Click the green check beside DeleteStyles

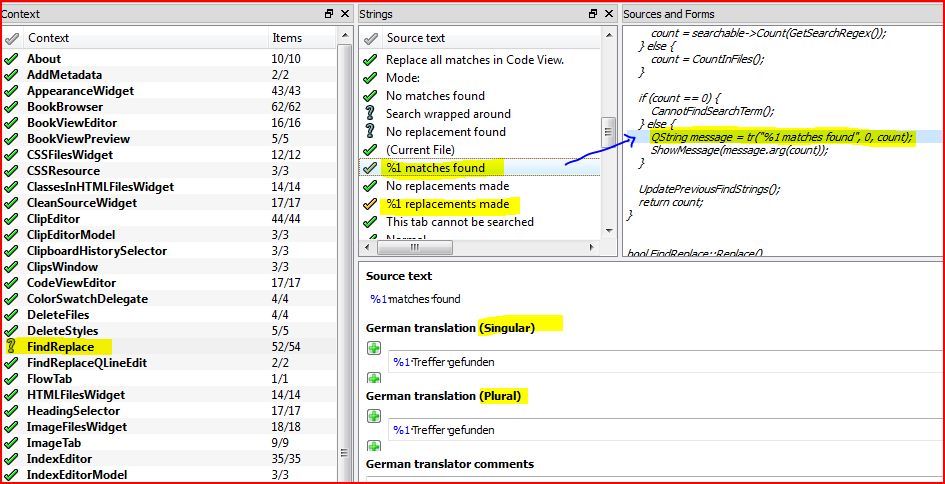tap(11, 331)
